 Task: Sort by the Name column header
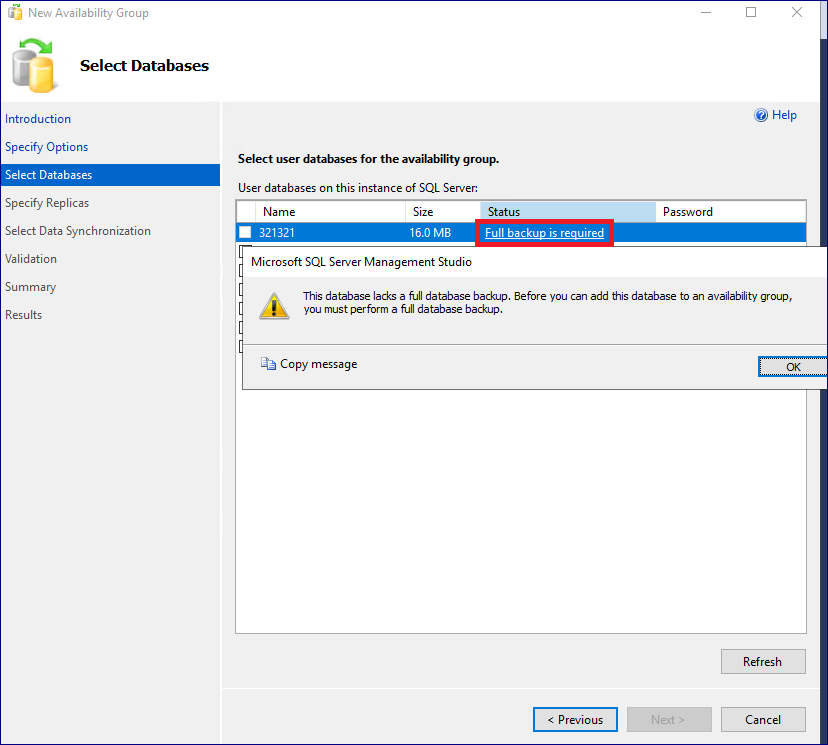point(330,212)
